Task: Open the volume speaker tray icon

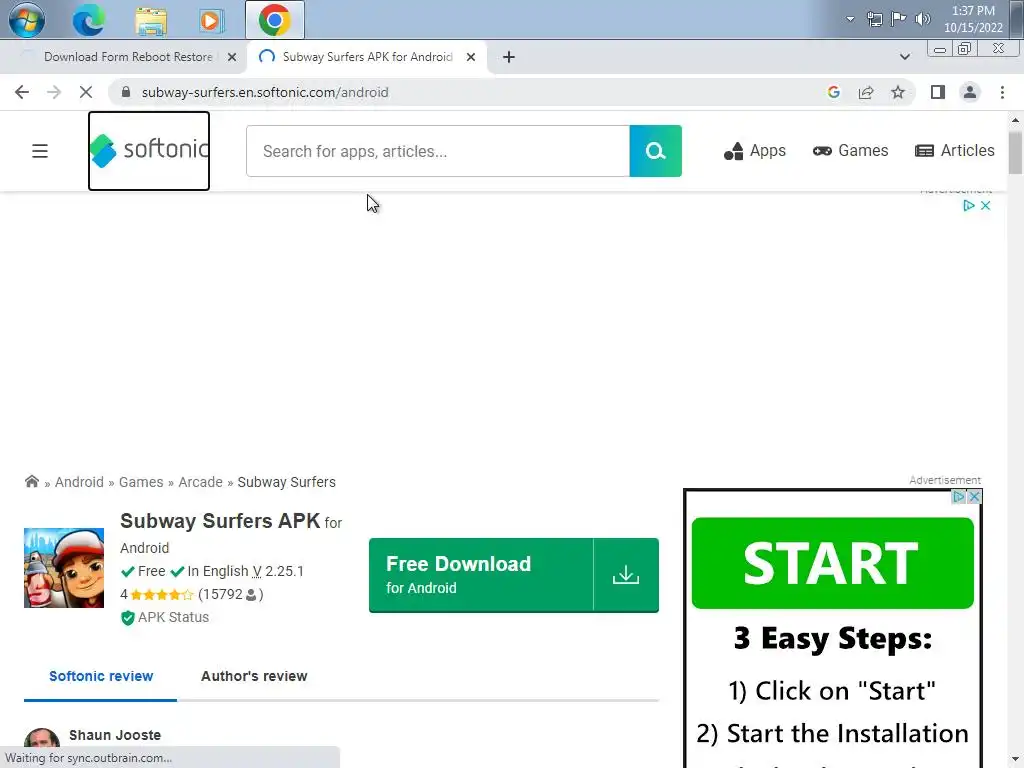Action: (x=922, y=19)
